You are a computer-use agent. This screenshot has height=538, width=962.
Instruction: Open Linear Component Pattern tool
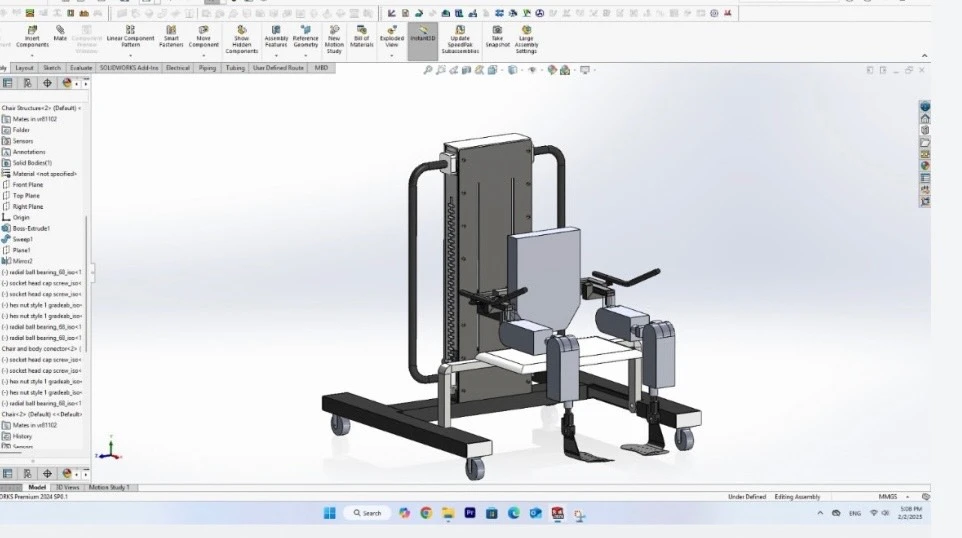click(x=130, y=37)
